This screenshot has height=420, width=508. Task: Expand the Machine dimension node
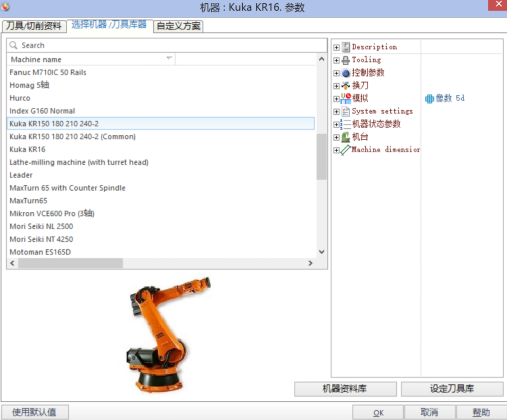coord(336,150)
